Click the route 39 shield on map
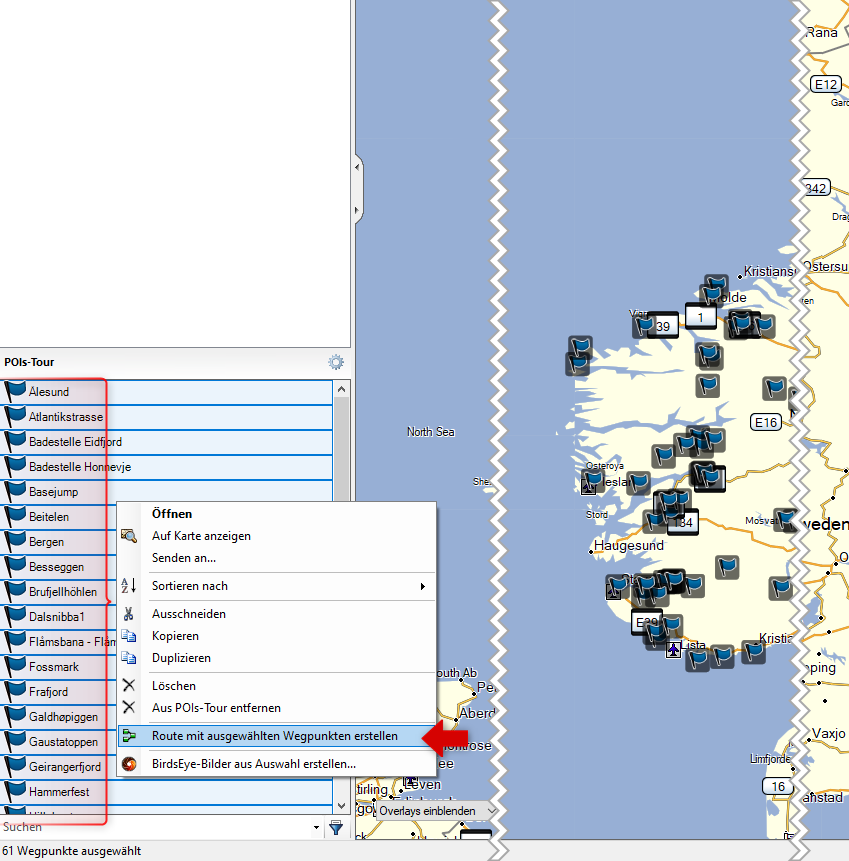 point(662,326)
